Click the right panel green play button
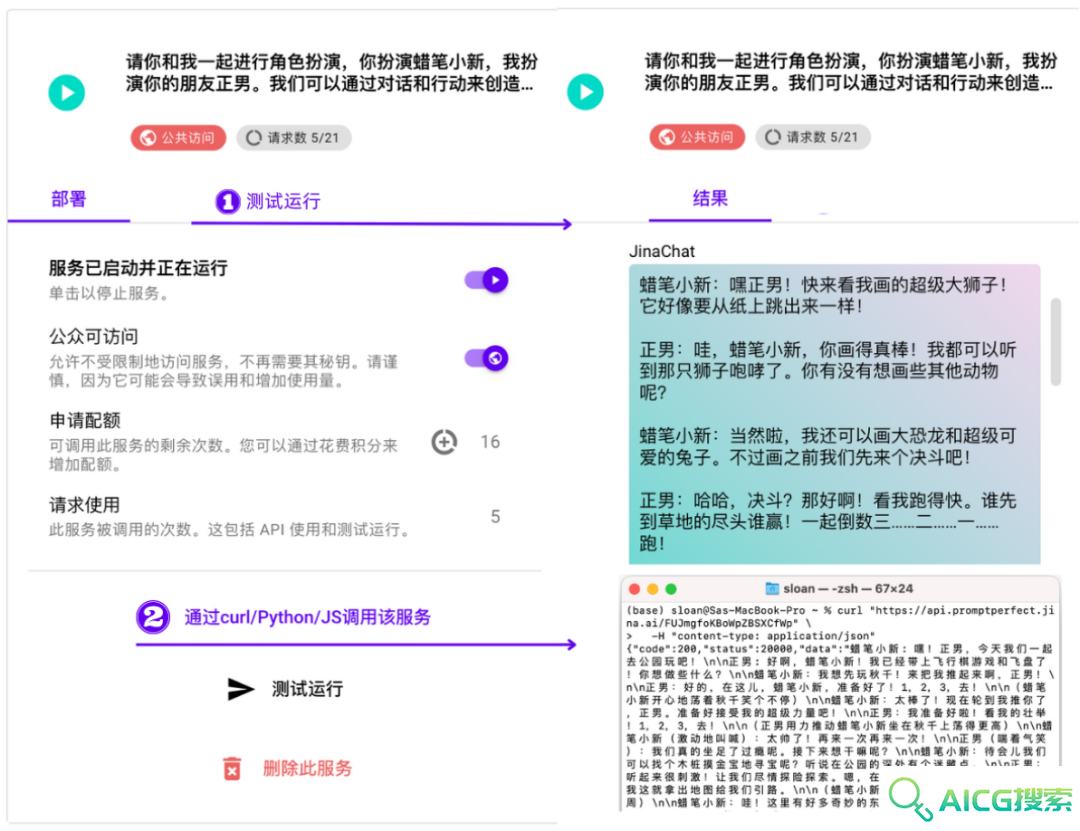Viewport: 1080px width, 831px height. click(x=585, y=92)
